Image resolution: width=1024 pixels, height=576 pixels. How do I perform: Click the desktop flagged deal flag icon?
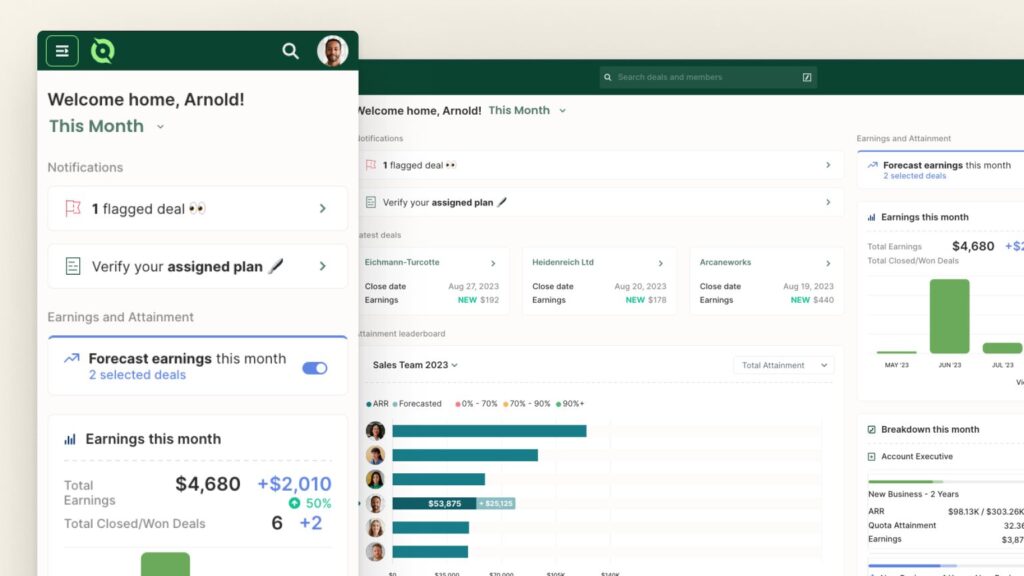[x=371, y=165]
